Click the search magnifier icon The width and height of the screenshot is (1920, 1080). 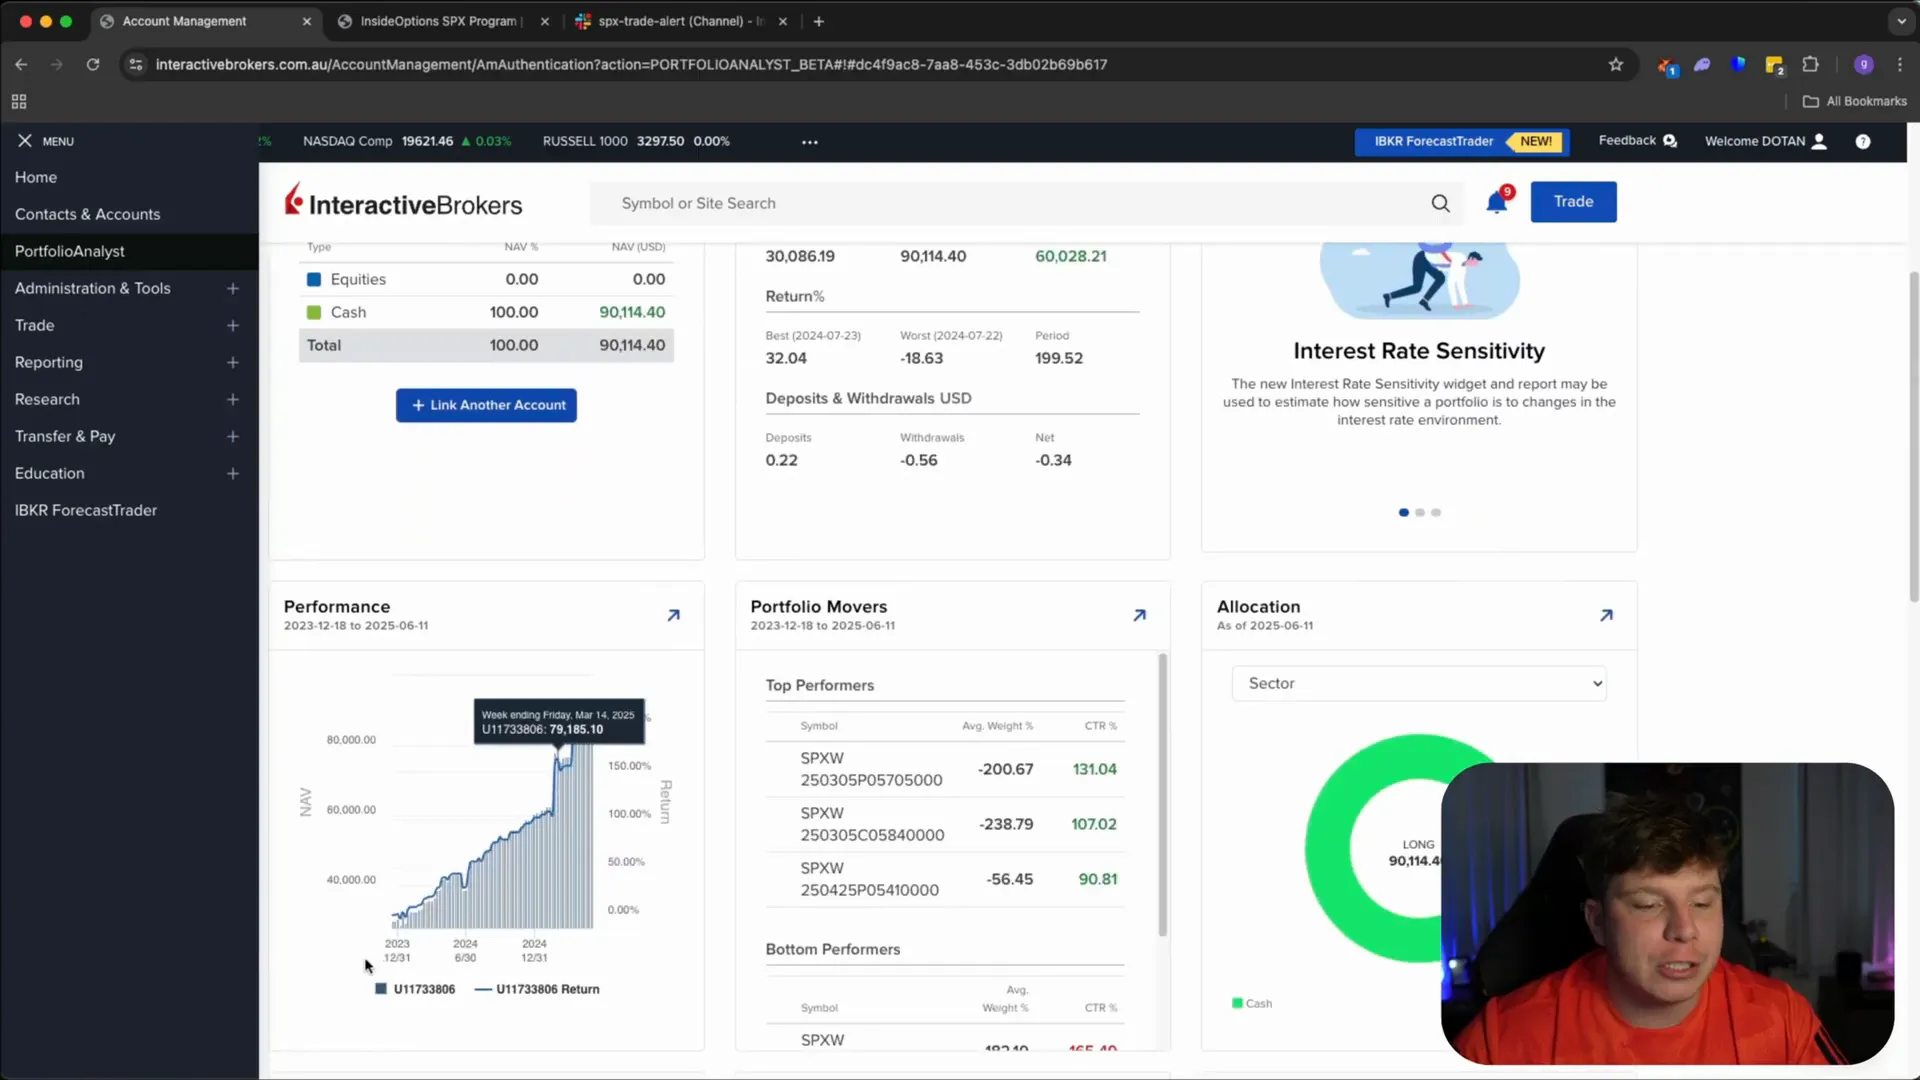tap(1440, 203)
